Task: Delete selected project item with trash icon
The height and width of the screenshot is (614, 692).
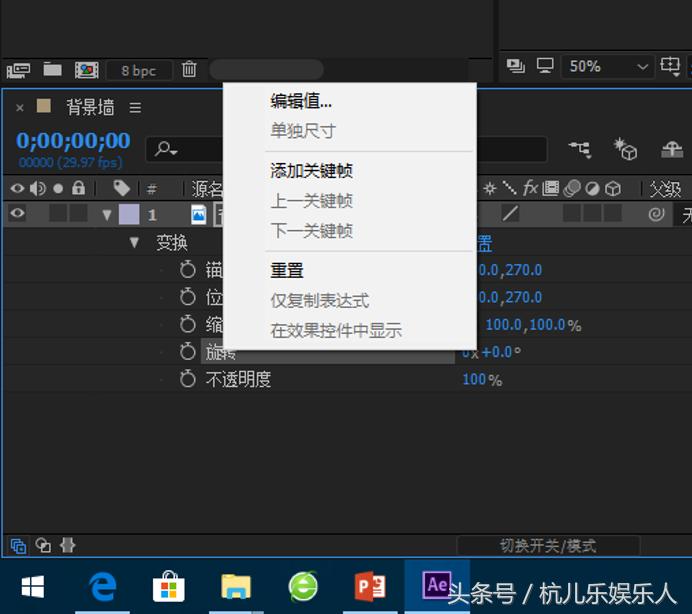Action: [189, 69]
